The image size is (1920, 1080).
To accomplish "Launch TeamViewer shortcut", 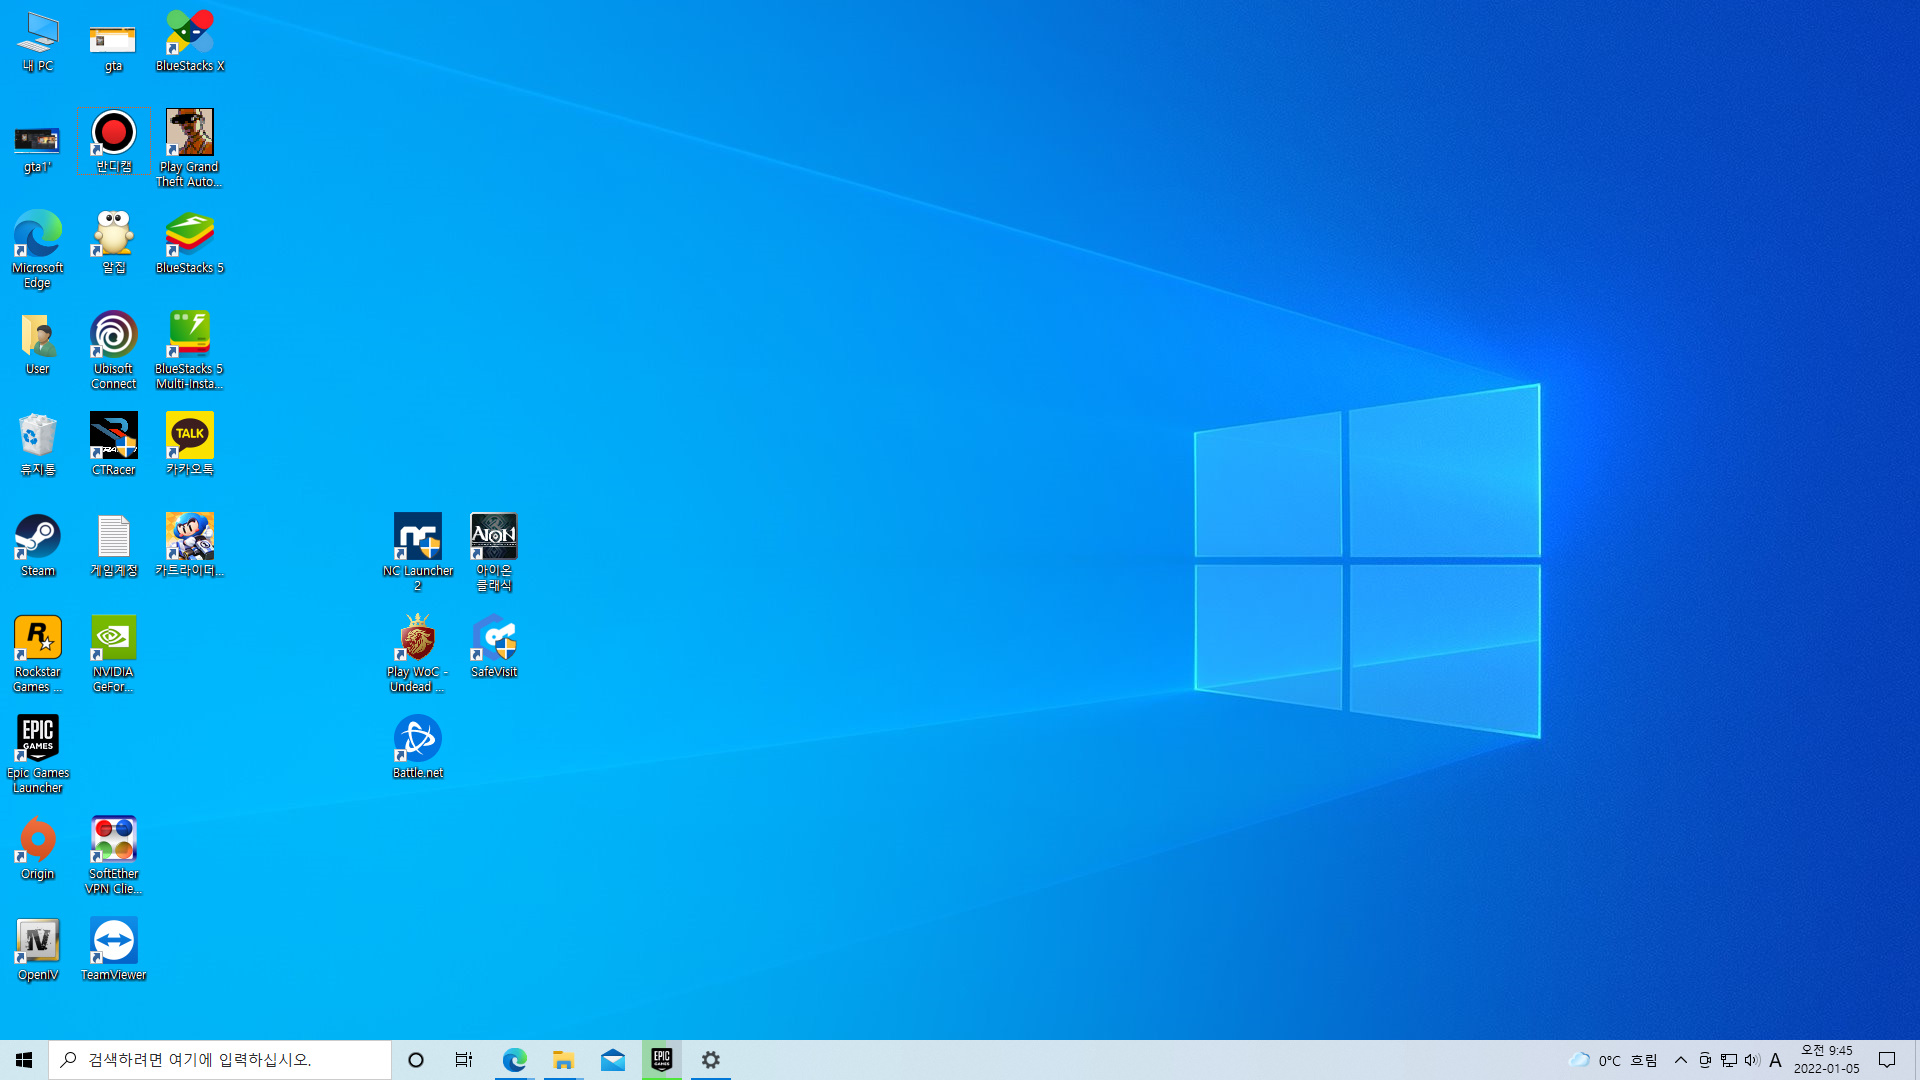I will coord(113,951).
